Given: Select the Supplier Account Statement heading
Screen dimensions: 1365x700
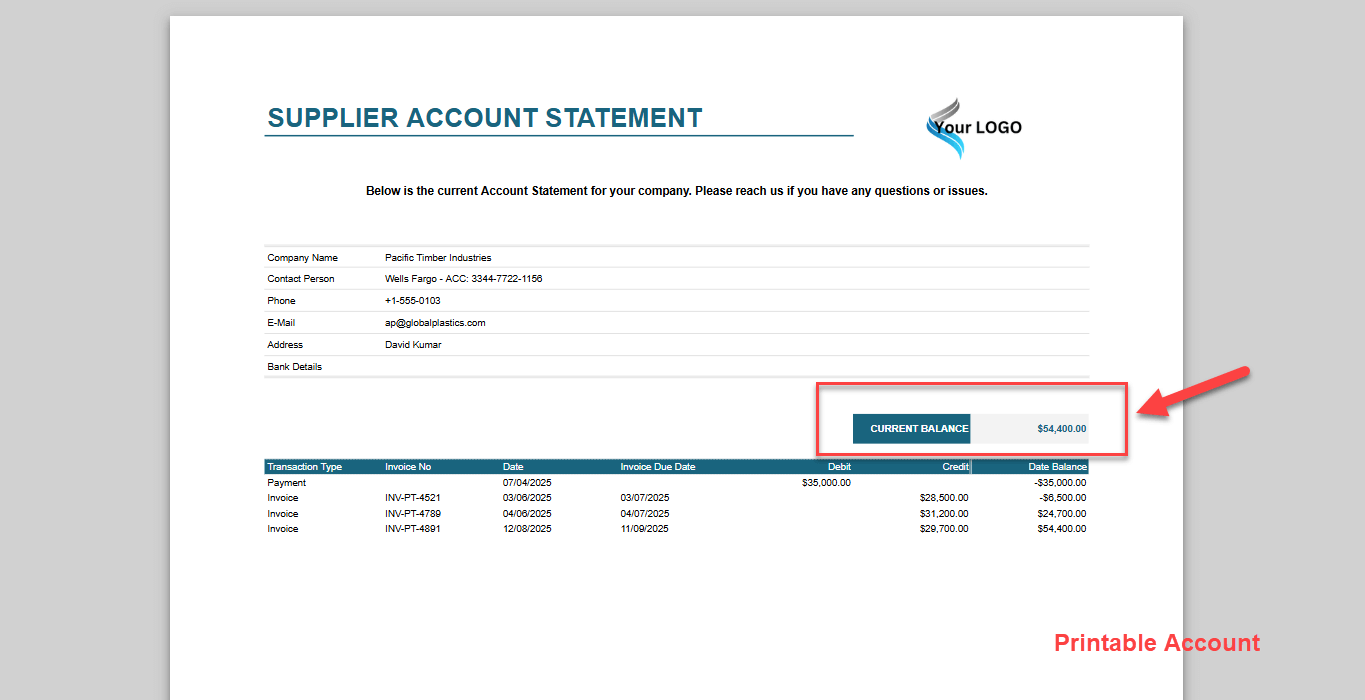Looking at the screenshot, I should (x=485, y=118).
